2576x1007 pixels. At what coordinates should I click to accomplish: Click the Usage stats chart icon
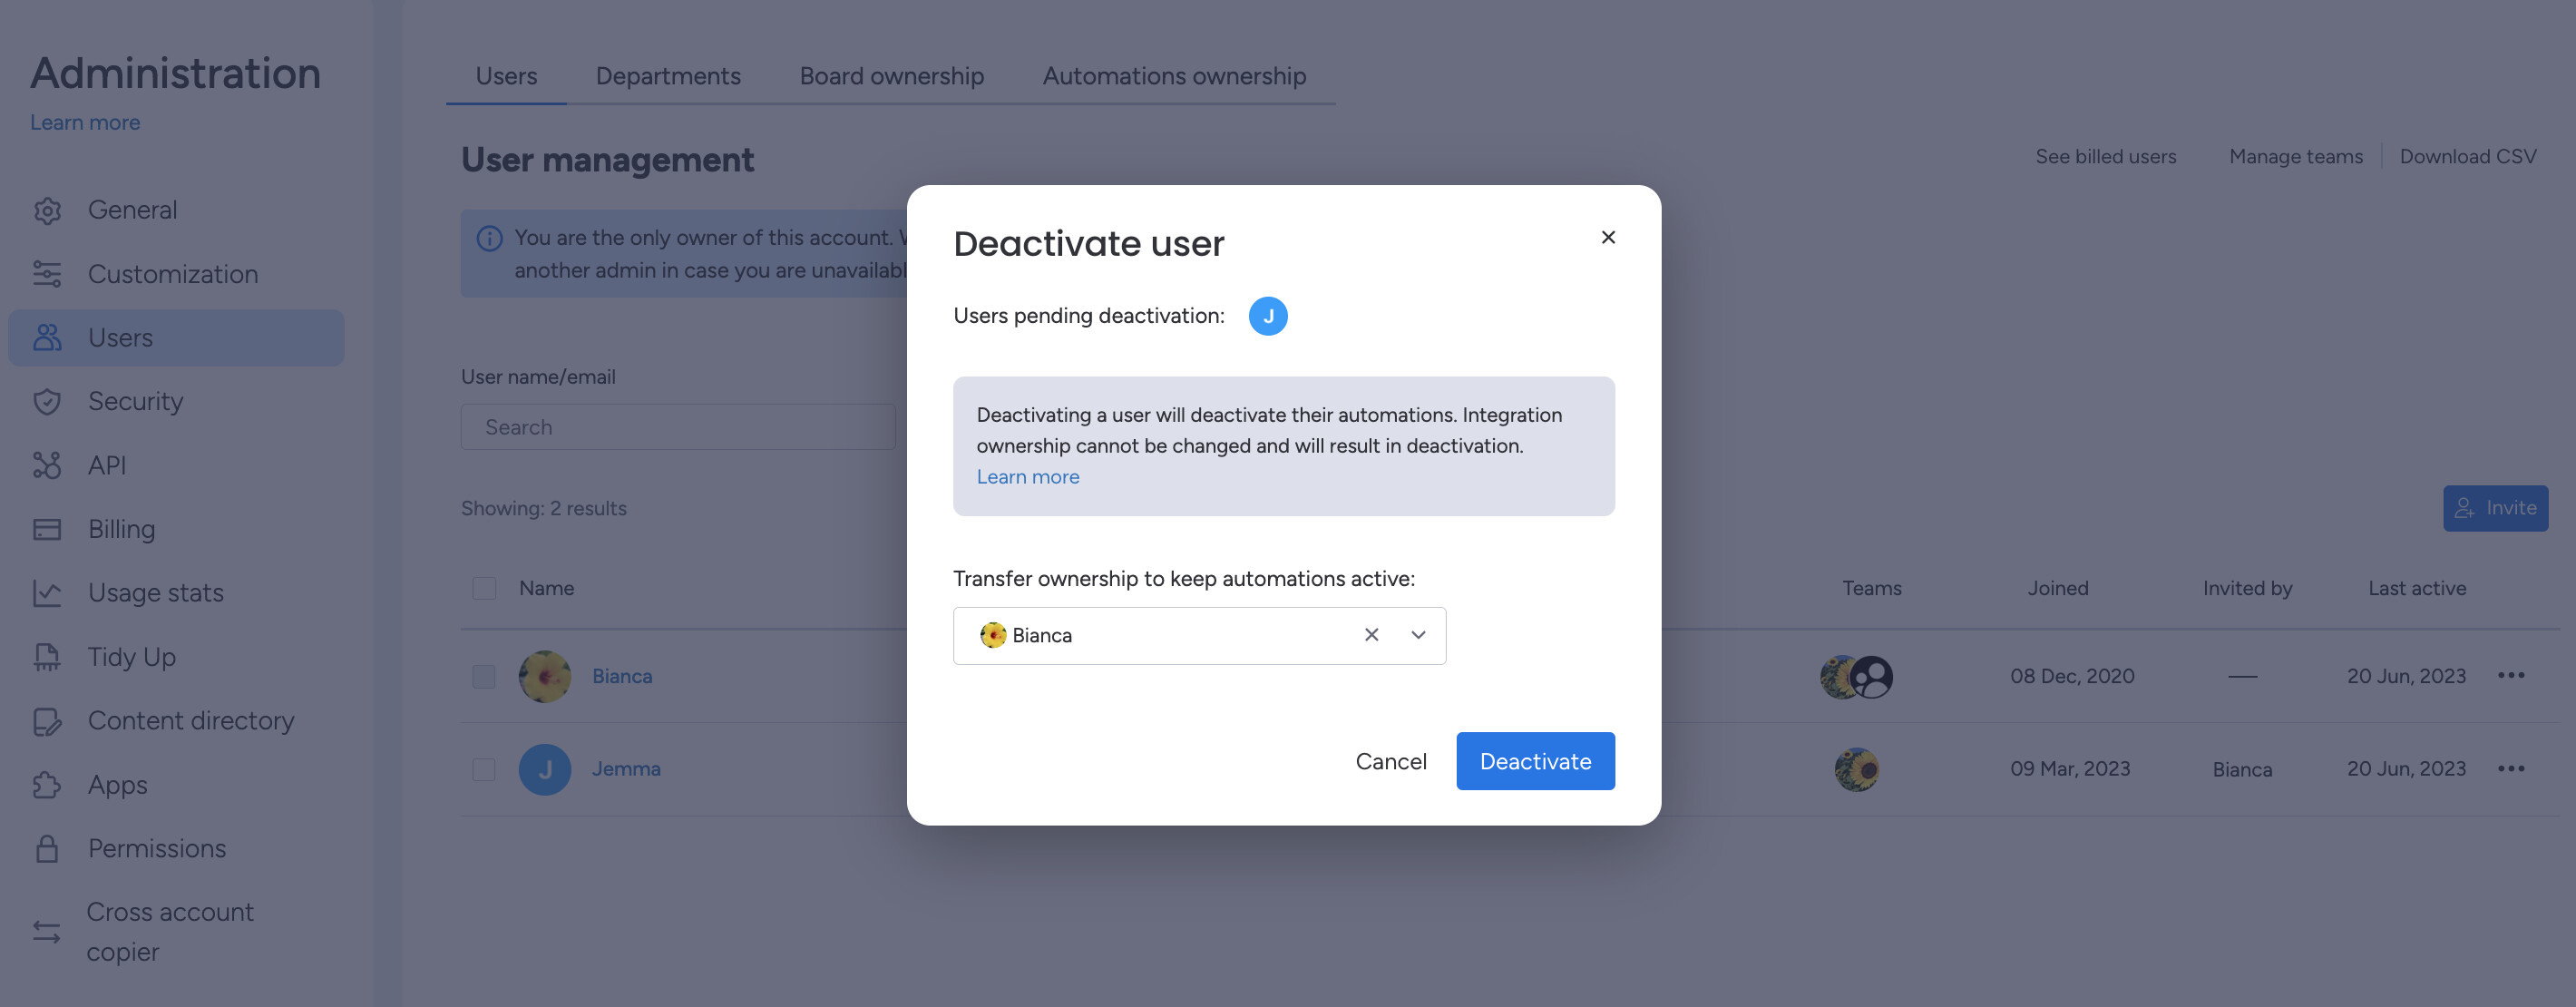pos(47,594)
